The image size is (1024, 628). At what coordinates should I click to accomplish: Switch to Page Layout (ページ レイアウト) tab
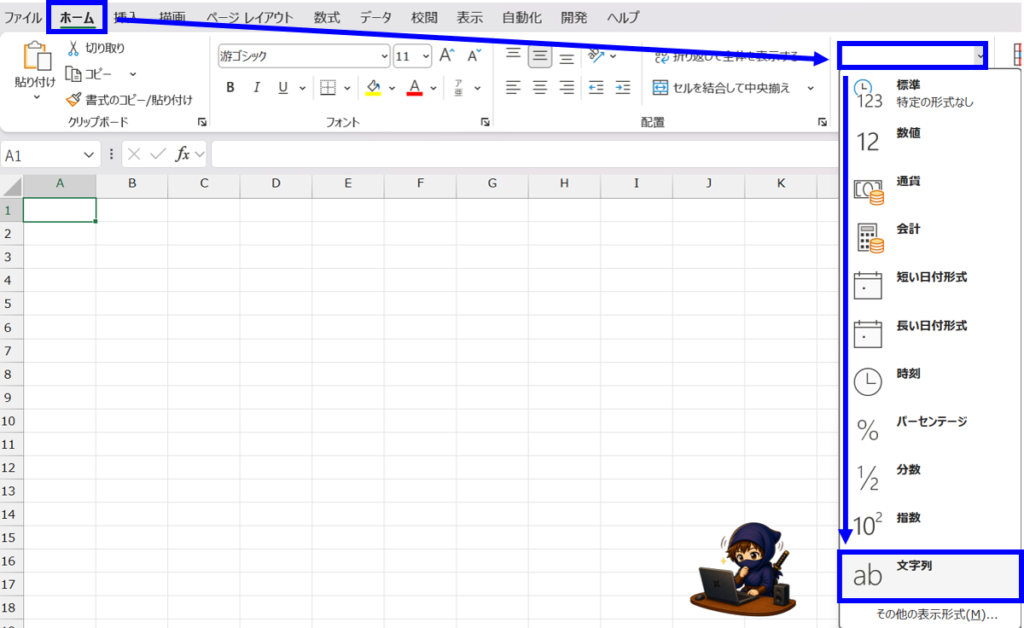(250, 18)
